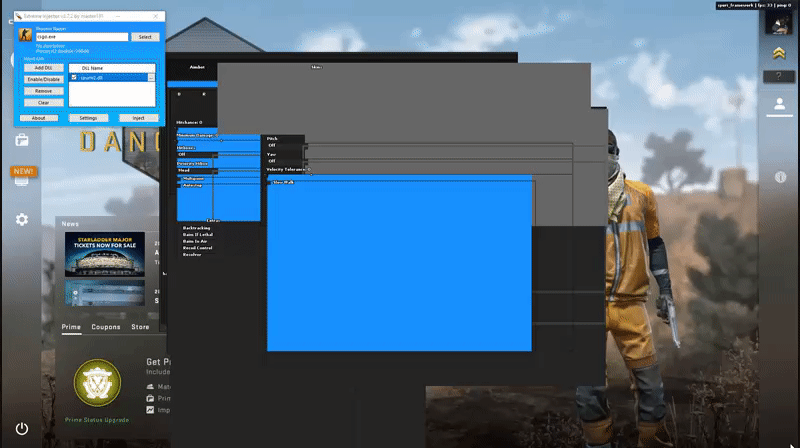
Task: Select Baim In Air in the Extras list
Action: pos(195,241)
